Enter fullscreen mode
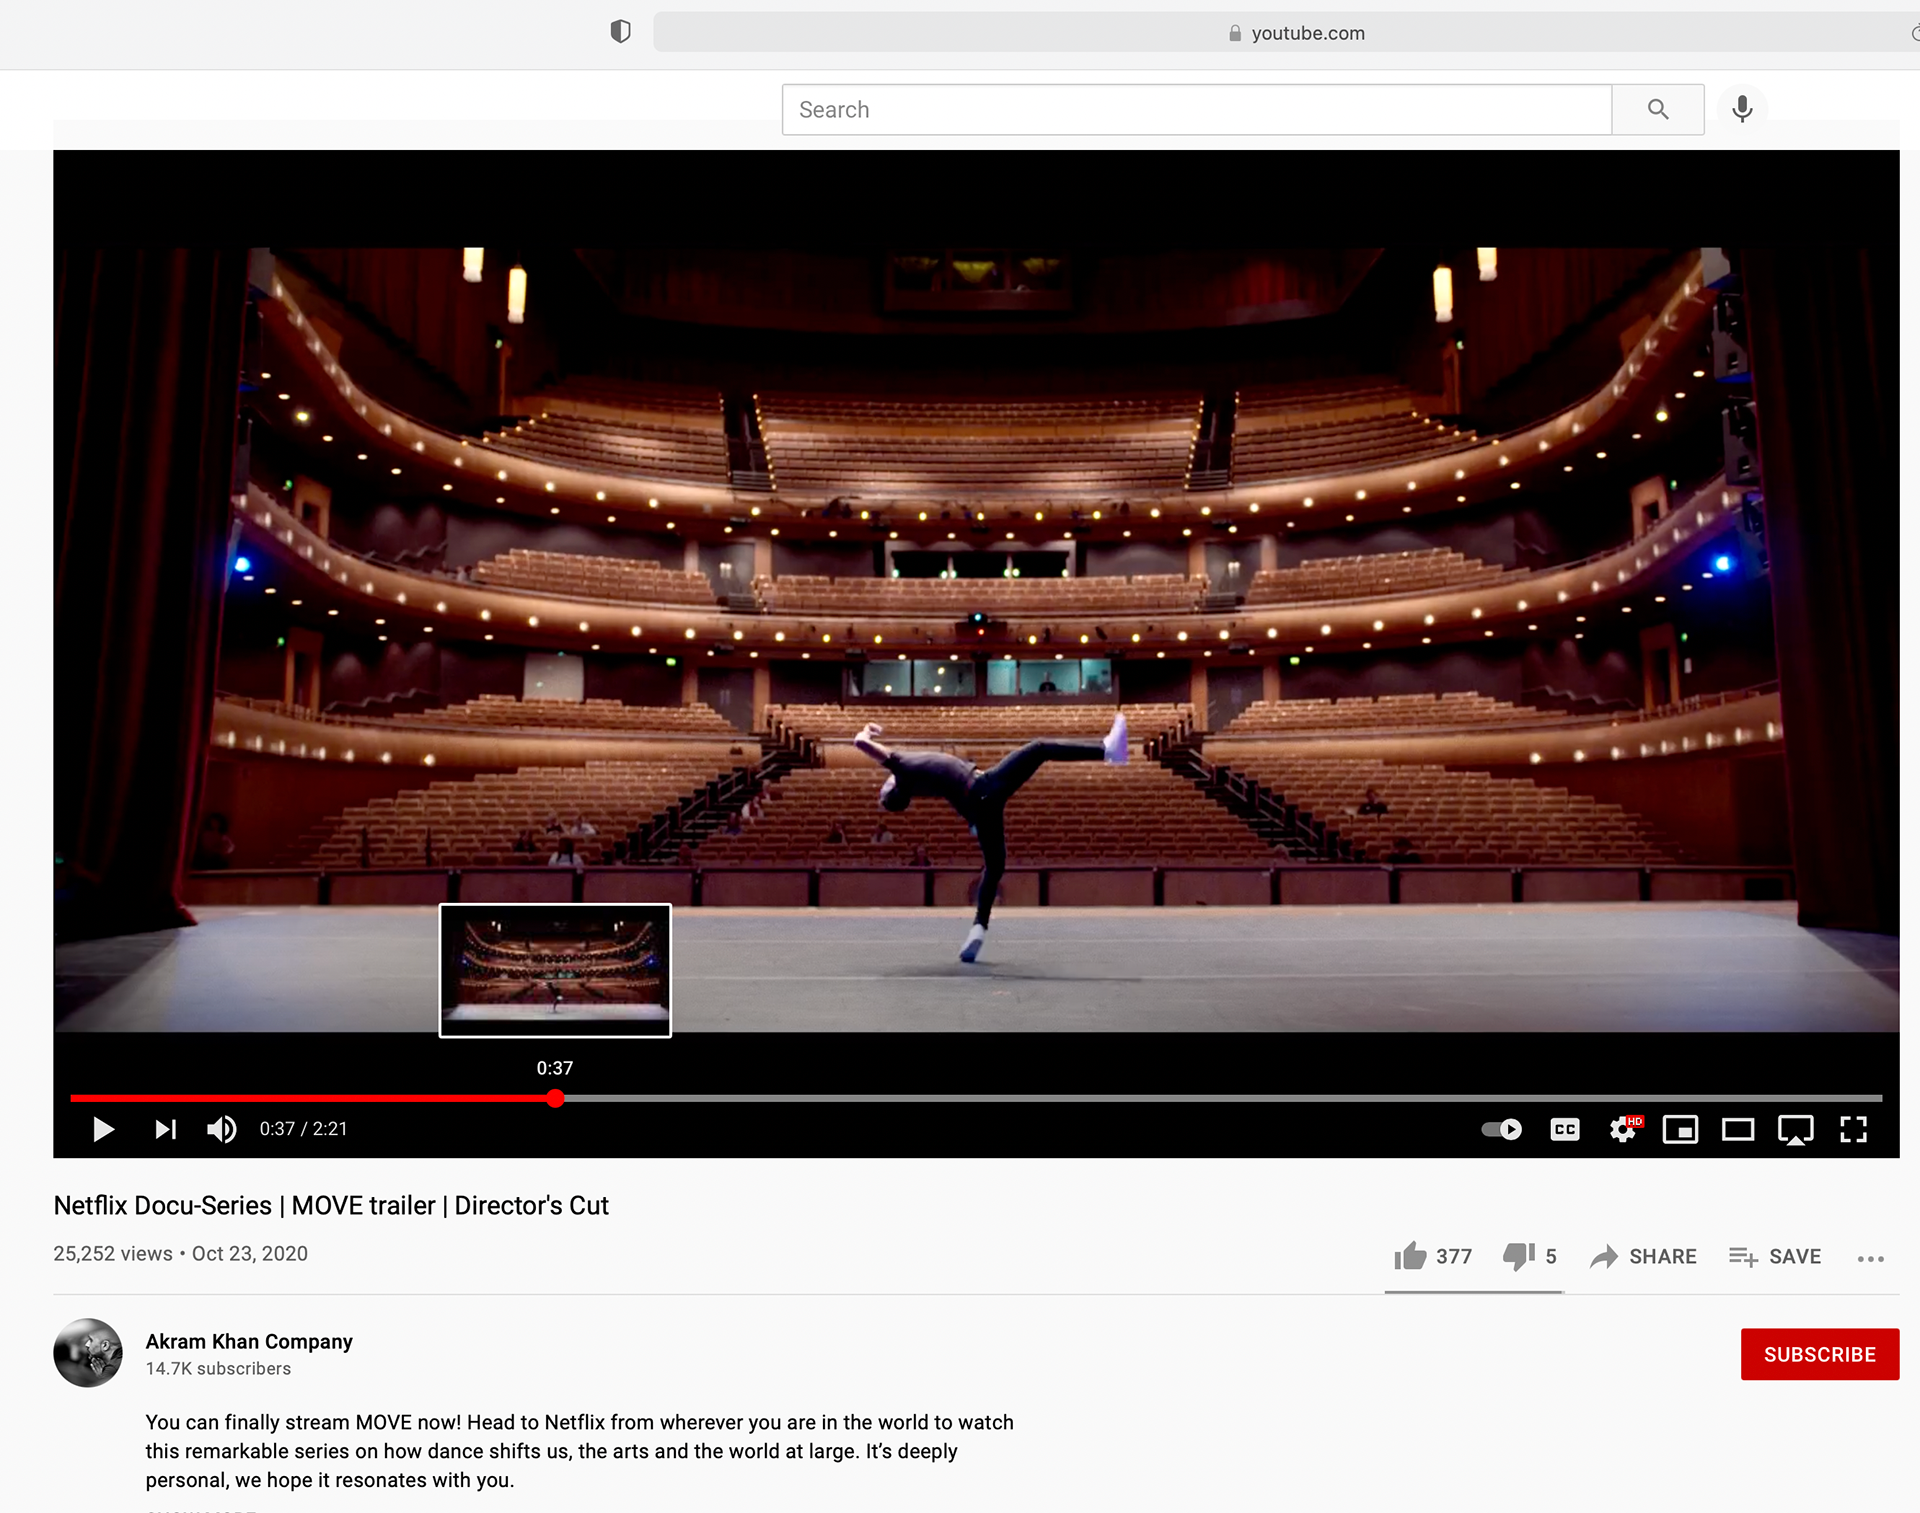 click(1854, 1130)
